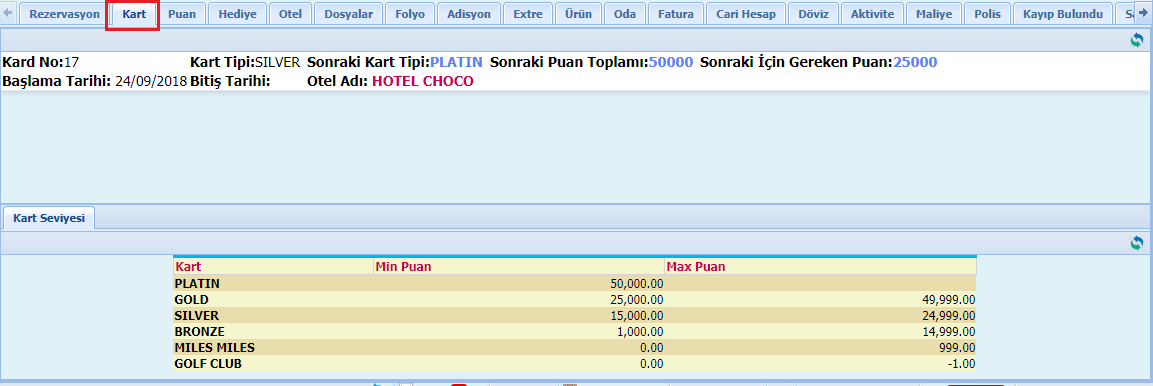Select the GOLF CLUB row
The height and width of the screenshot is (386, 1153).
pos(575,364)
